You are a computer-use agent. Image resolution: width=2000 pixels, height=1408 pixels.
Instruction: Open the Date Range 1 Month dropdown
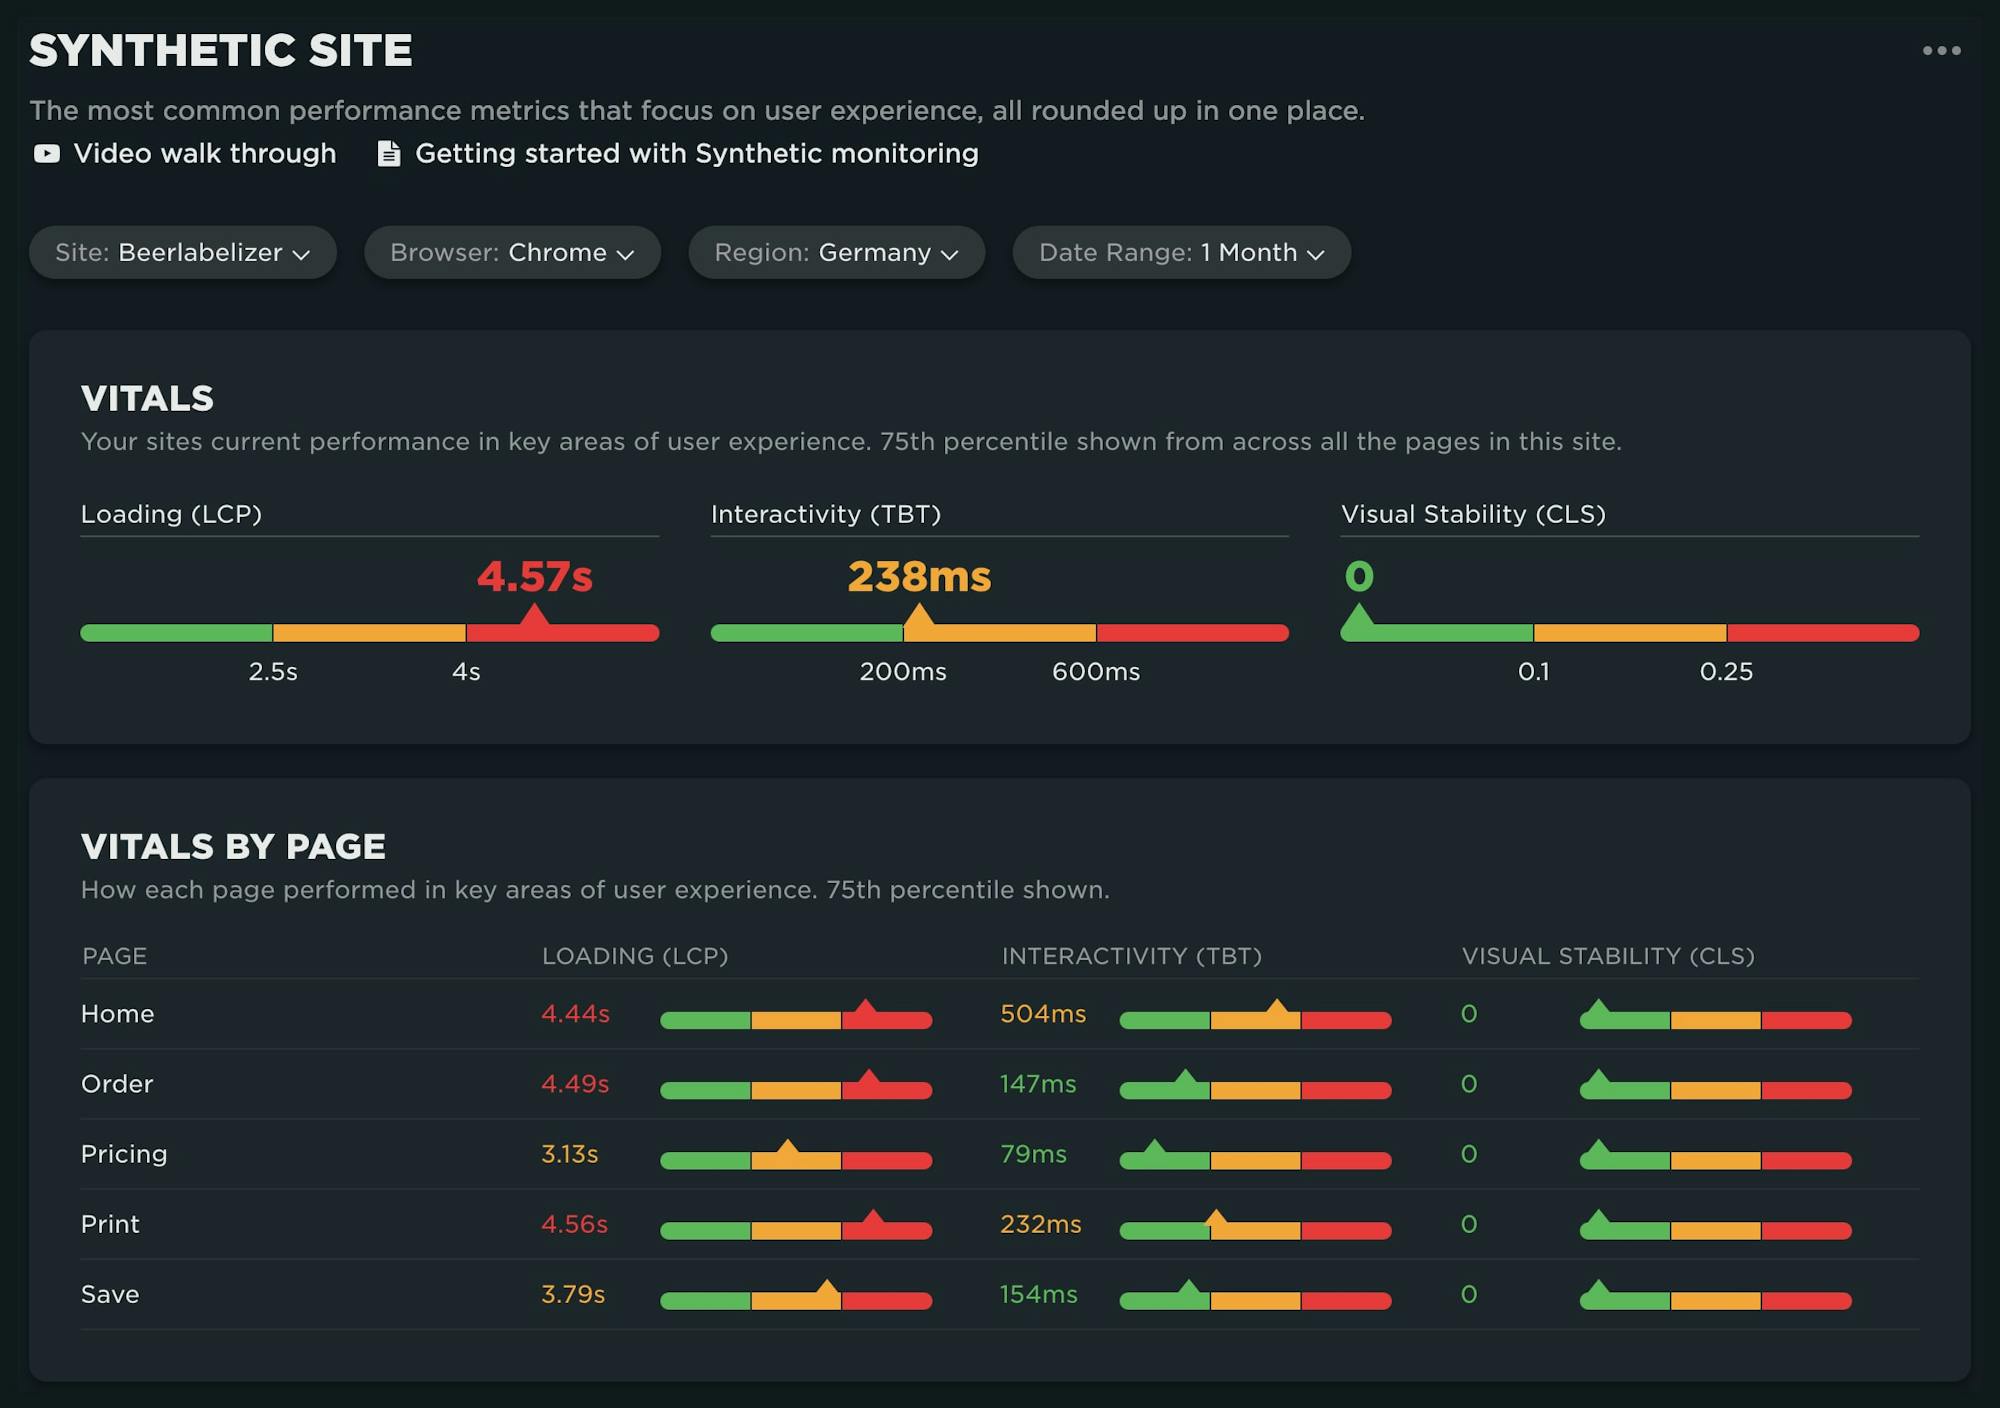[1181, 252]
